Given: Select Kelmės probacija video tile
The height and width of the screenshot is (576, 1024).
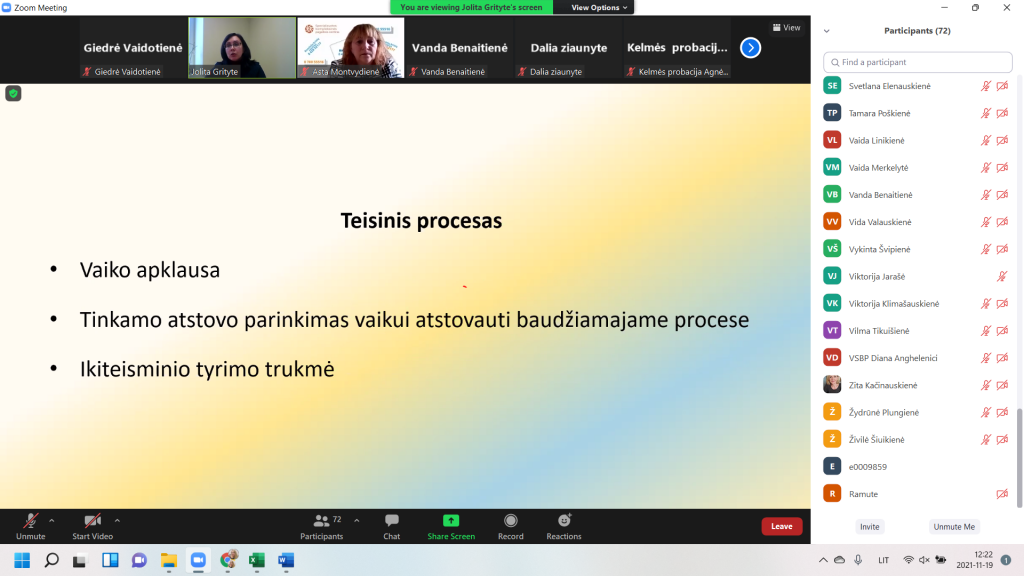Looking at the screenshot, I should pos(677,48).
